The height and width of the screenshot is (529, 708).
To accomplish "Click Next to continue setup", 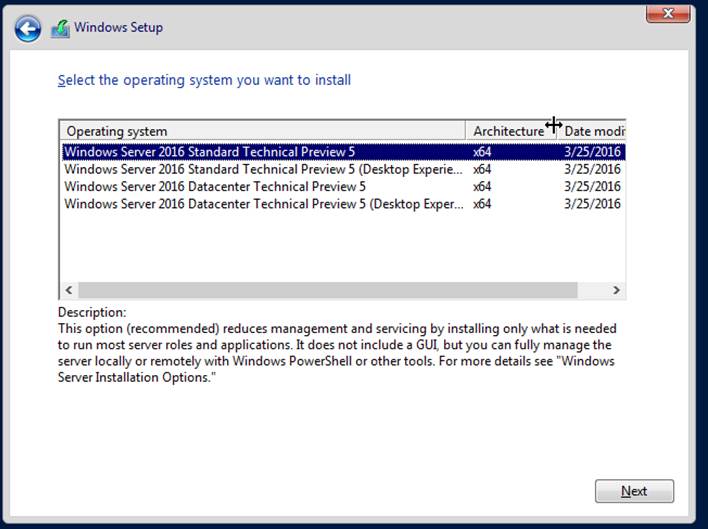I will [634, 491].
